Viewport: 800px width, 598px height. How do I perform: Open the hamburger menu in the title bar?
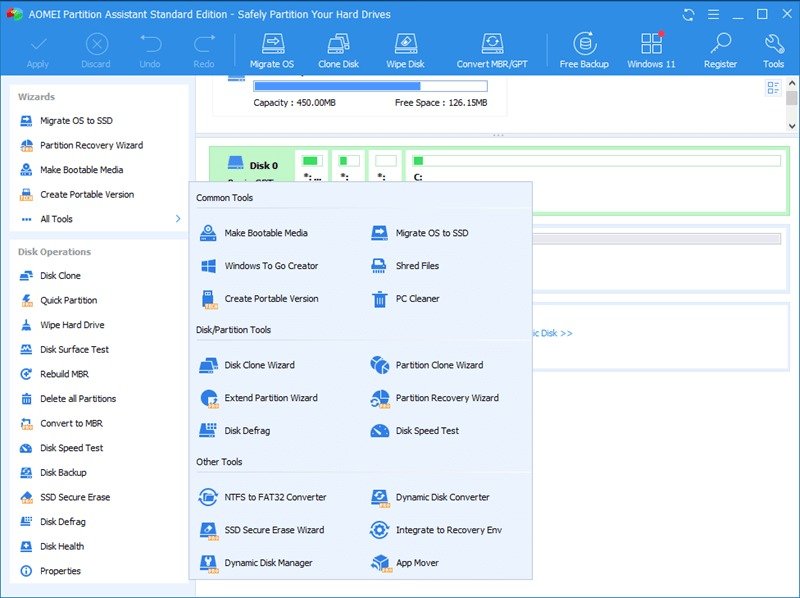(713, 14)
